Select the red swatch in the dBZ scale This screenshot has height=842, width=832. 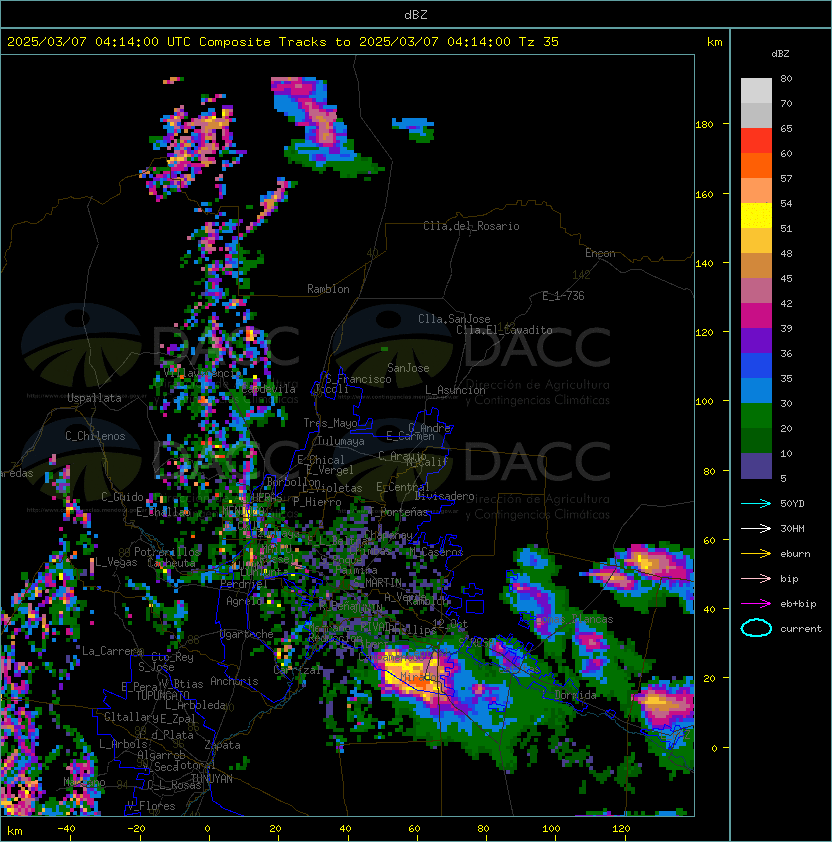point(756,141)
